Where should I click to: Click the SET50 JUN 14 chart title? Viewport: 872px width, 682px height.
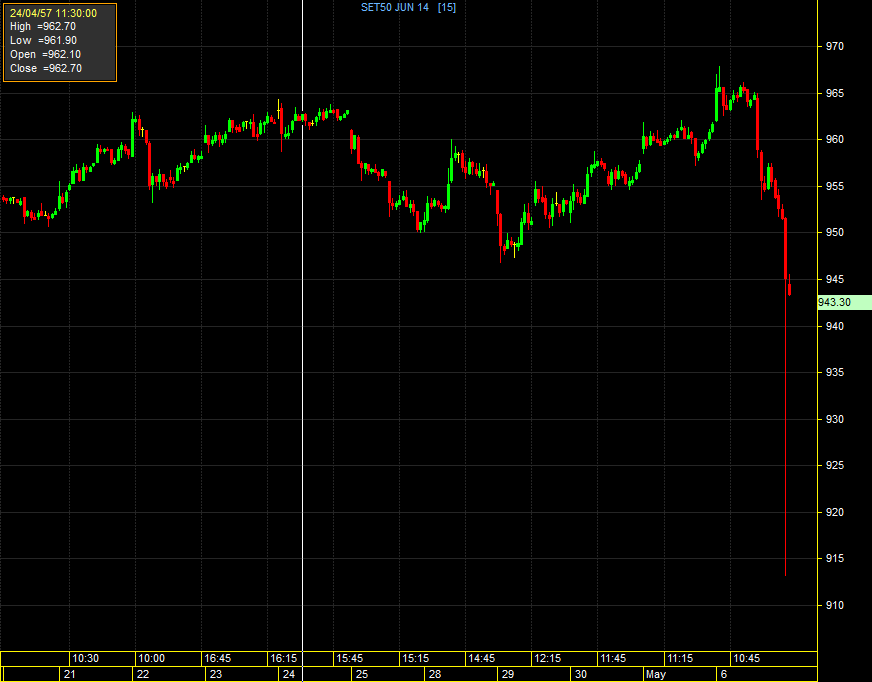tap(395, 7)
